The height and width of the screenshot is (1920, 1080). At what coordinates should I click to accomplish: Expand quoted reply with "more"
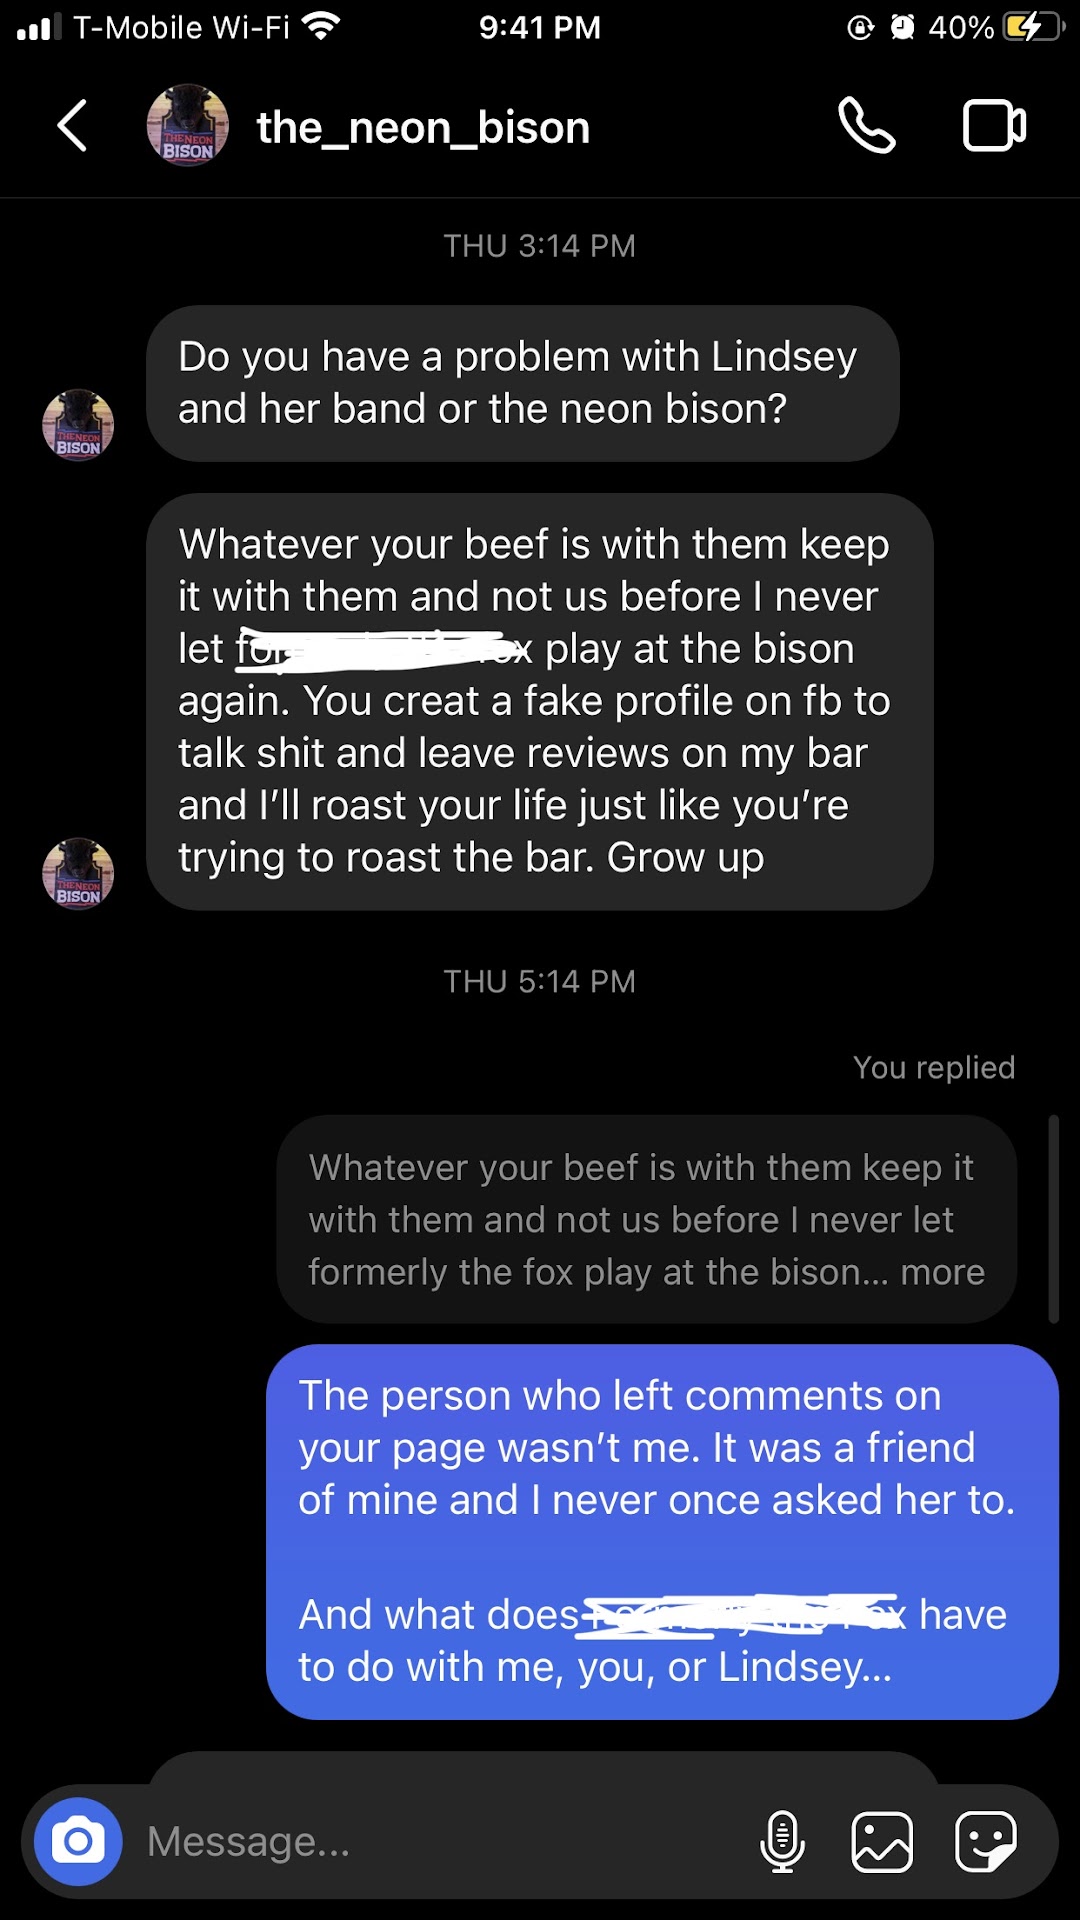[942, 1272]
